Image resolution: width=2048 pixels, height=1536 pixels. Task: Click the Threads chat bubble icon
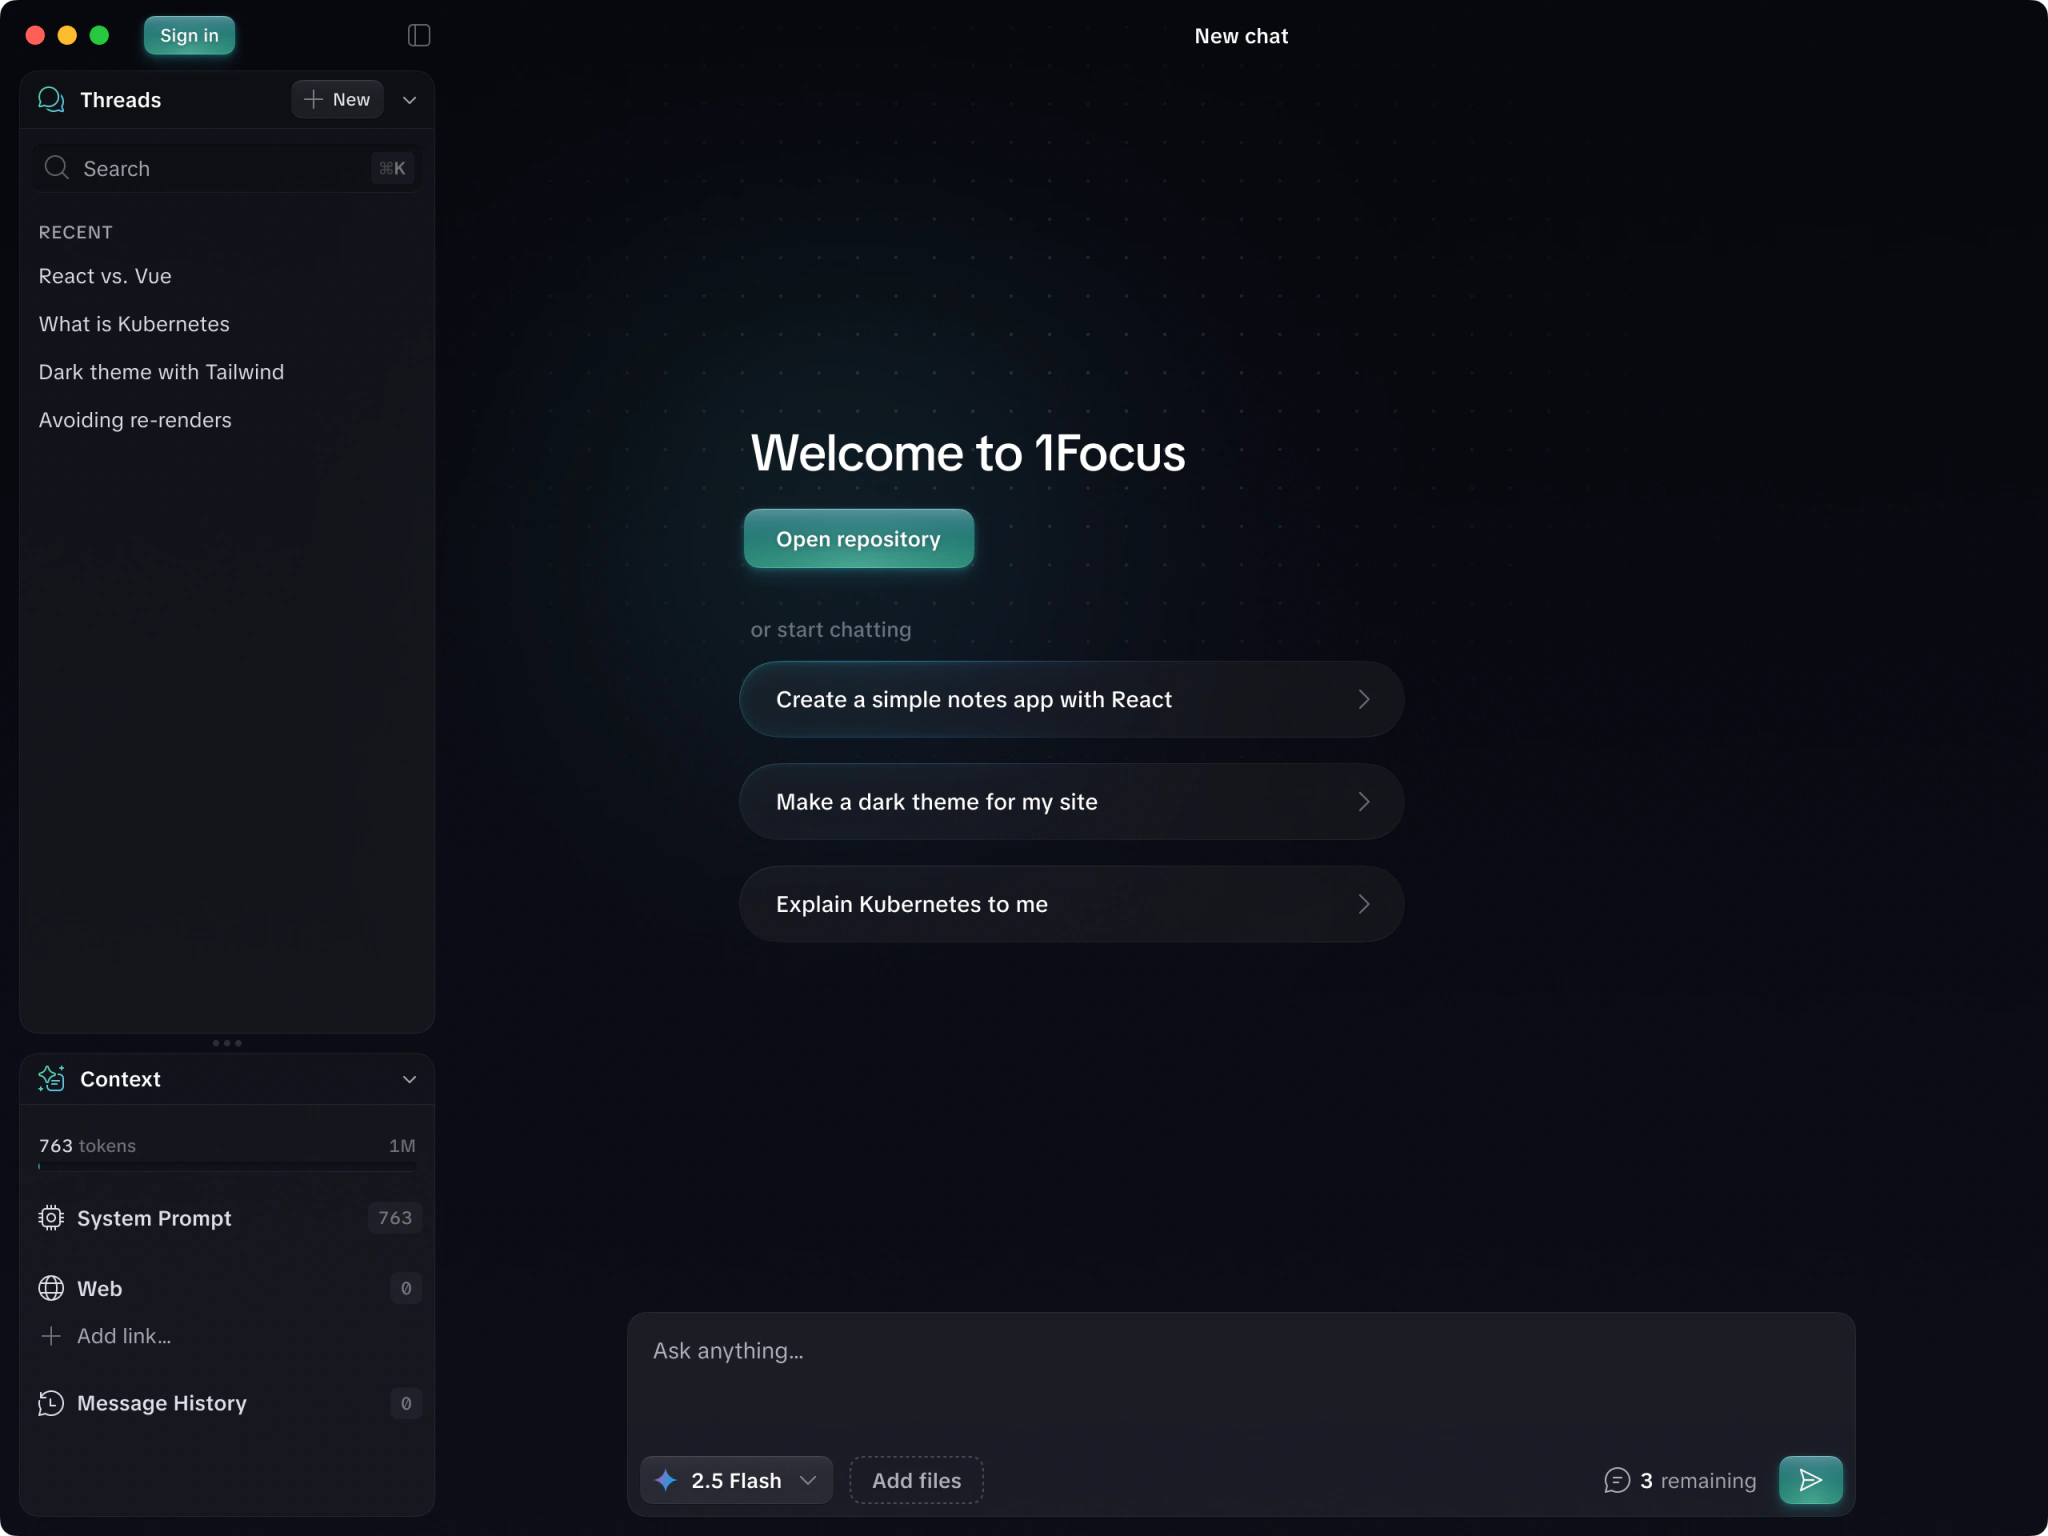click(51, 99)
